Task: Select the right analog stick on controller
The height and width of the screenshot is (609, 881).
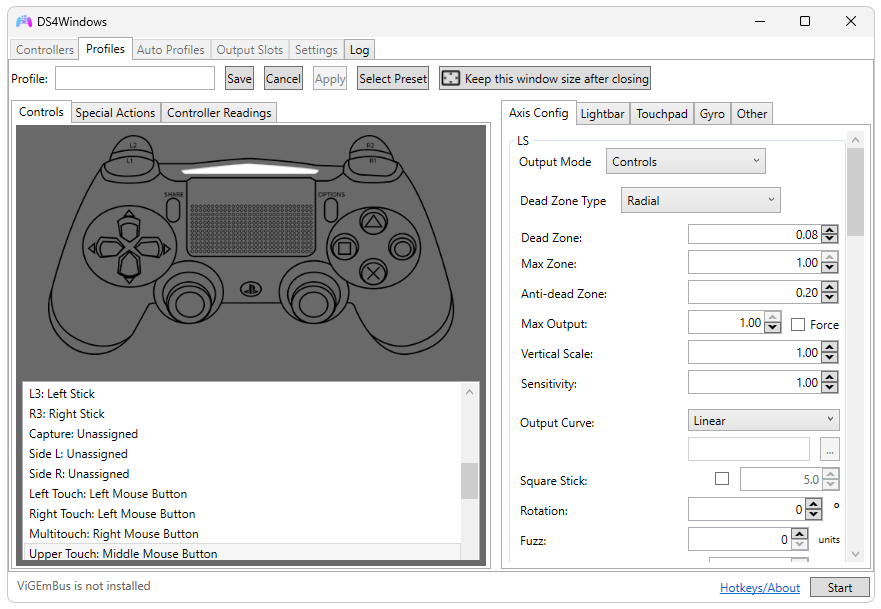Action: coord(313,302)
